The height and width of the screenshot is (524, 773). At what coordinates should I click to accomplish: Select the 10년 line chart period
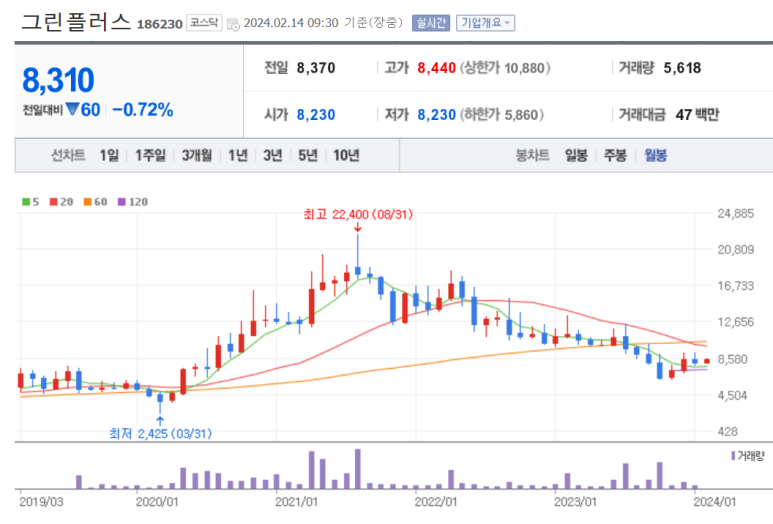tap(346, 155)
